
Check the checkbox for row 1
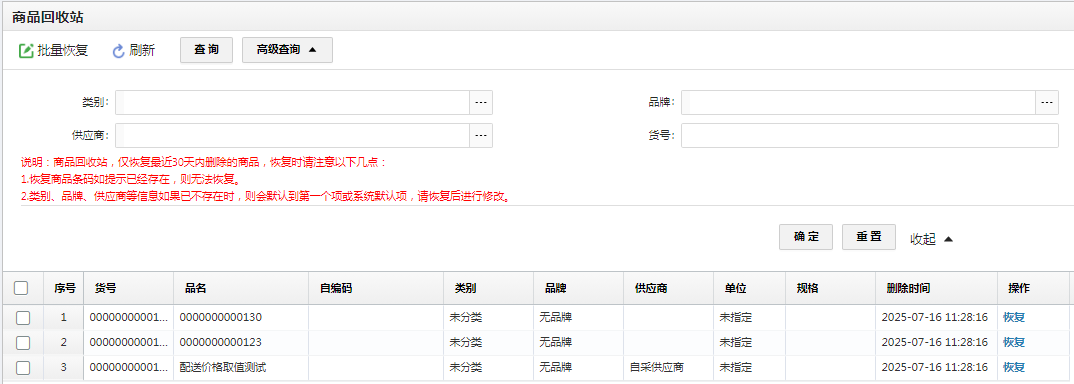pyautogui.click(x=23, y=318)
